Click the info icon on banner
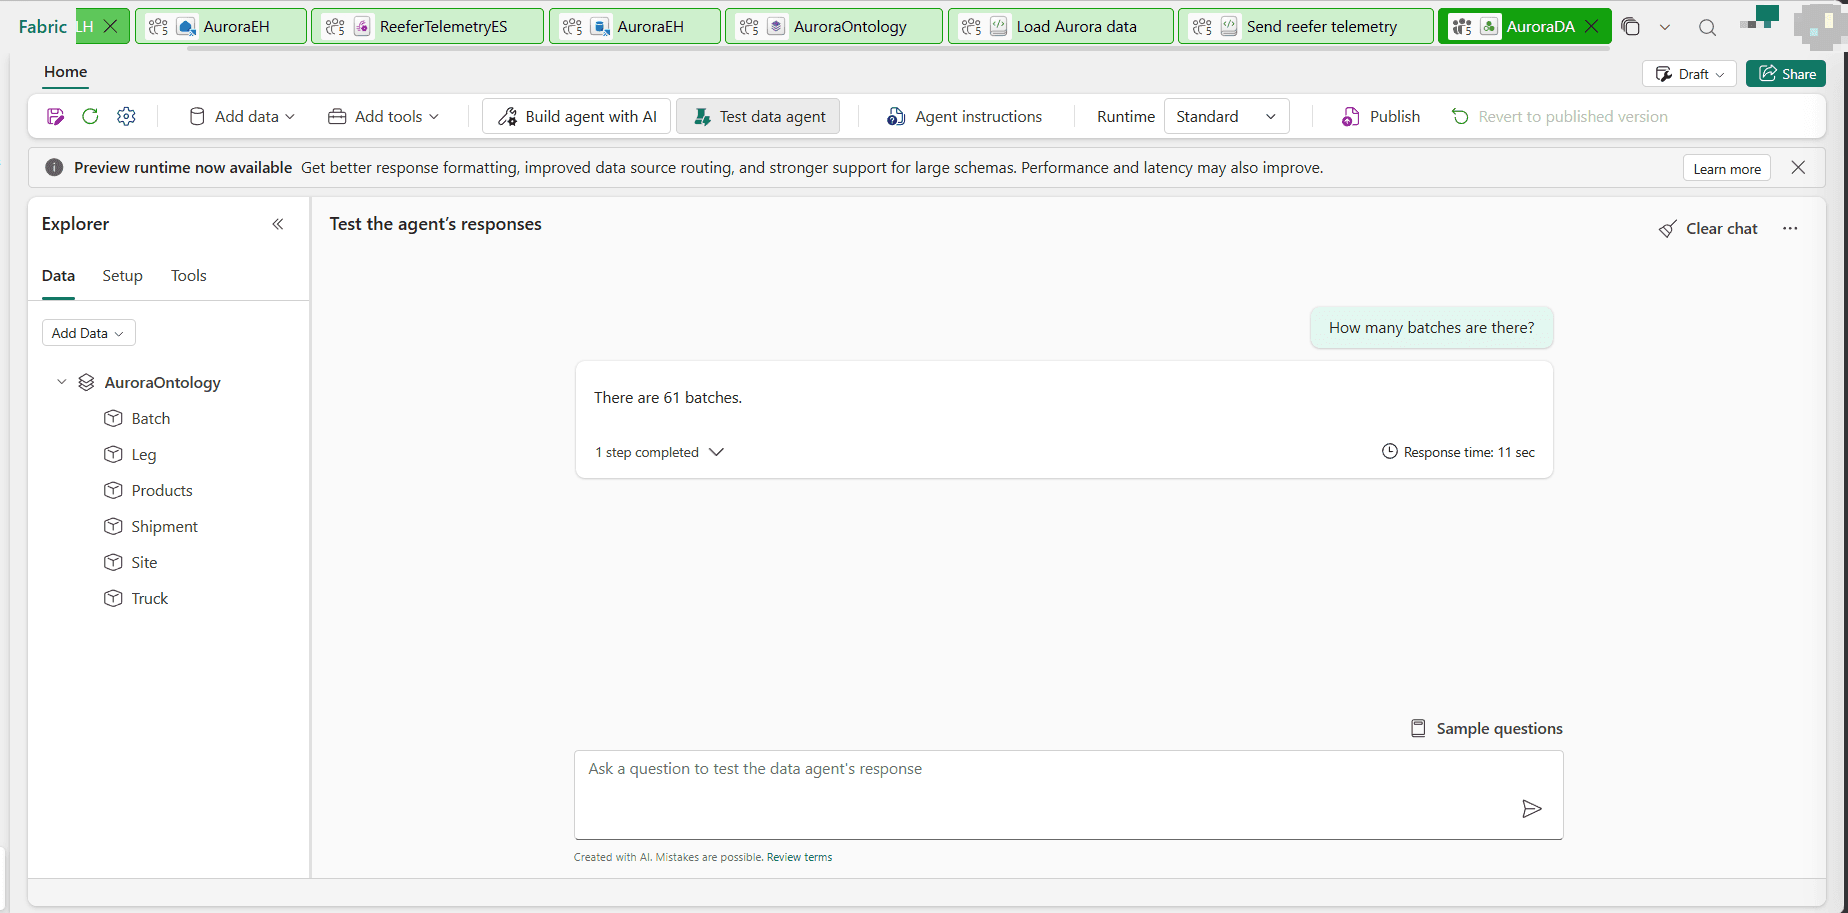Screen dimensions: 1848x913 click(55, 168)
